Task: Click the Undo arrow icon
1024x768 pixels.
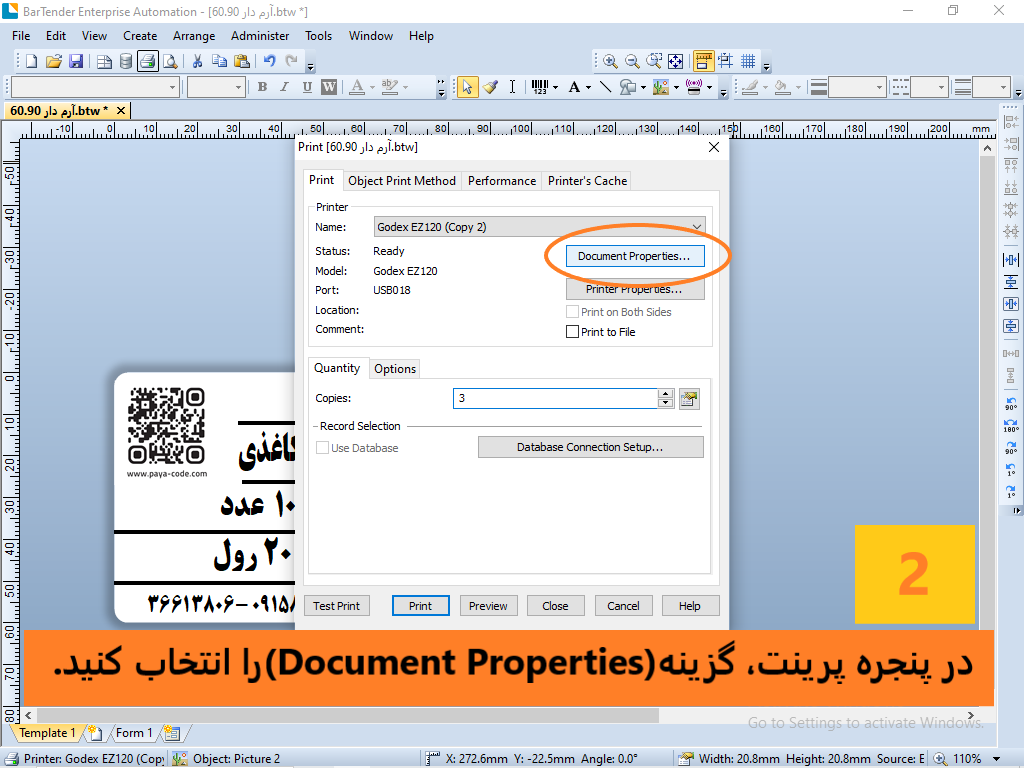Action: pos(269,61)
